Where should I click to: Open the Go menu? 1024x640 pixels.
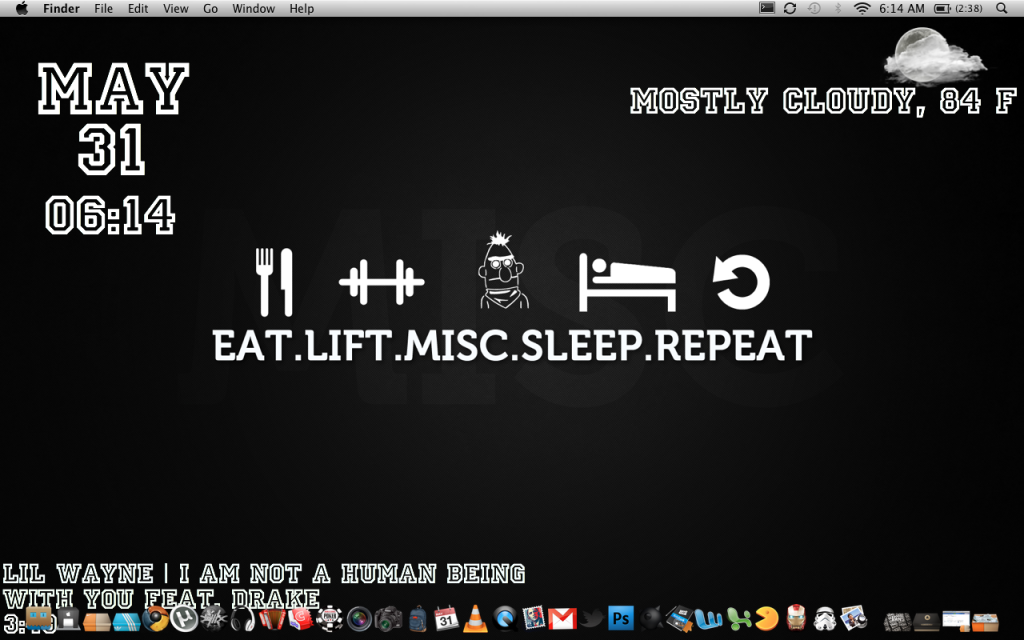coord(210,8)
